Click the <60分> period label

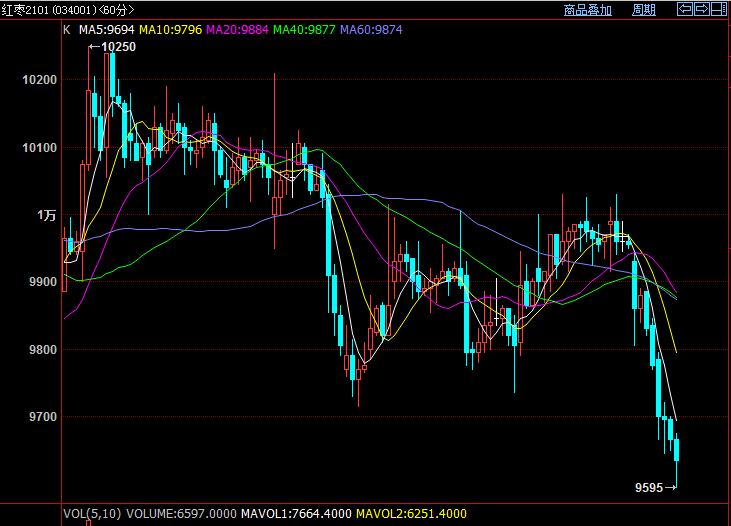pyautogui.click(x=115, y=10)
